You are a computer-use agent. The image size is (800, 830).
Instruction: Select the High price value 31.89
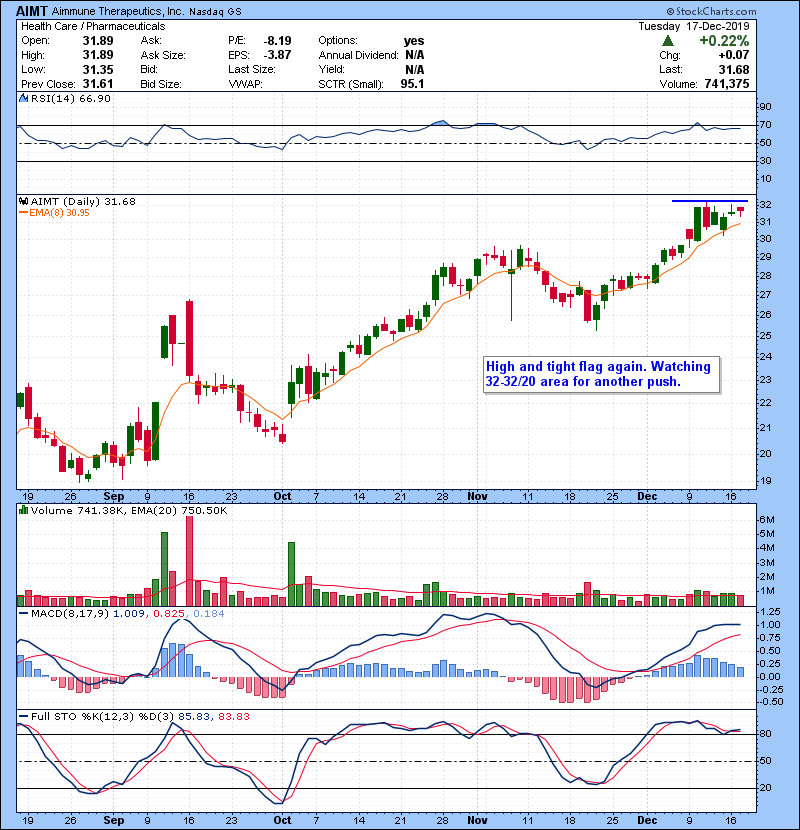click(x=98, y=55)
